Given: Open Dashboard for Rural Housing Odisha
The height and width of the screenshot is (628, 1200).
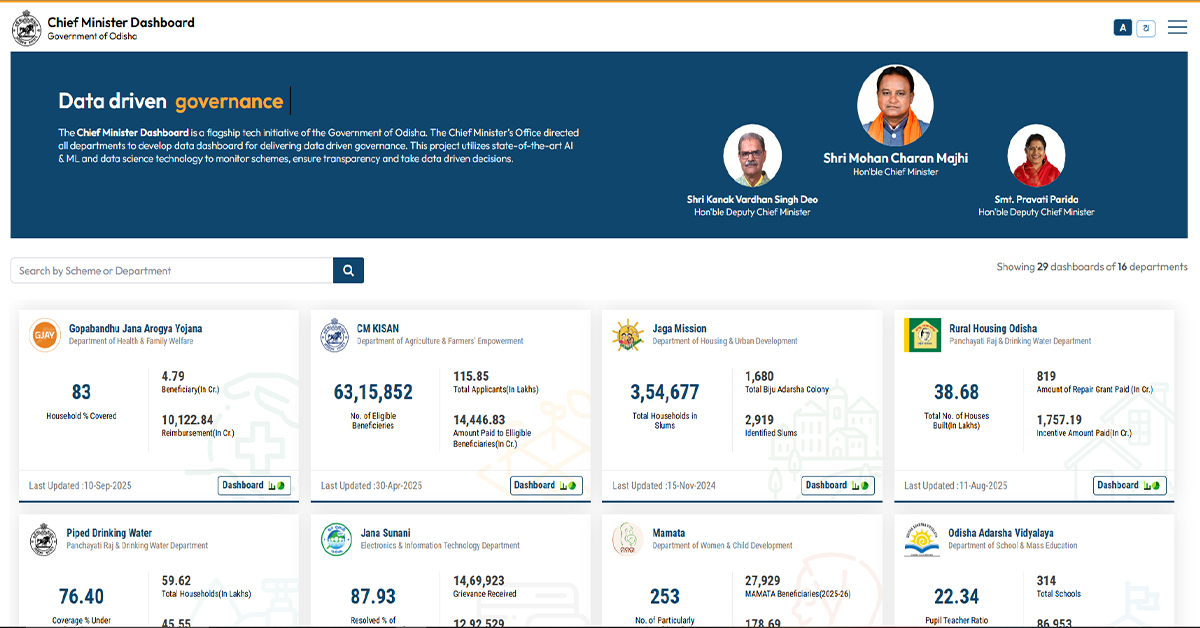Looking at the screenshot, I should pos(1130,485).
